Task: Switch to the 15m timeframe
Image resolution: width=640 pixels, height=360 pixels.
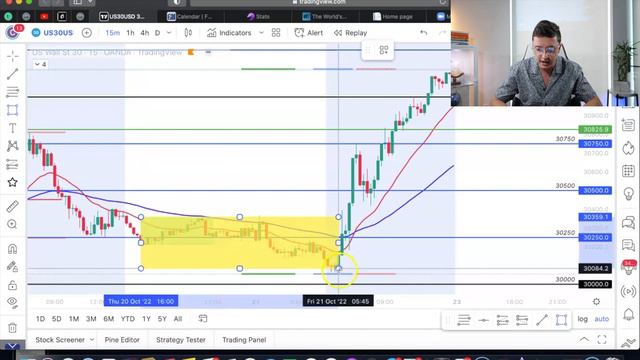Action: tap(112, 33)
